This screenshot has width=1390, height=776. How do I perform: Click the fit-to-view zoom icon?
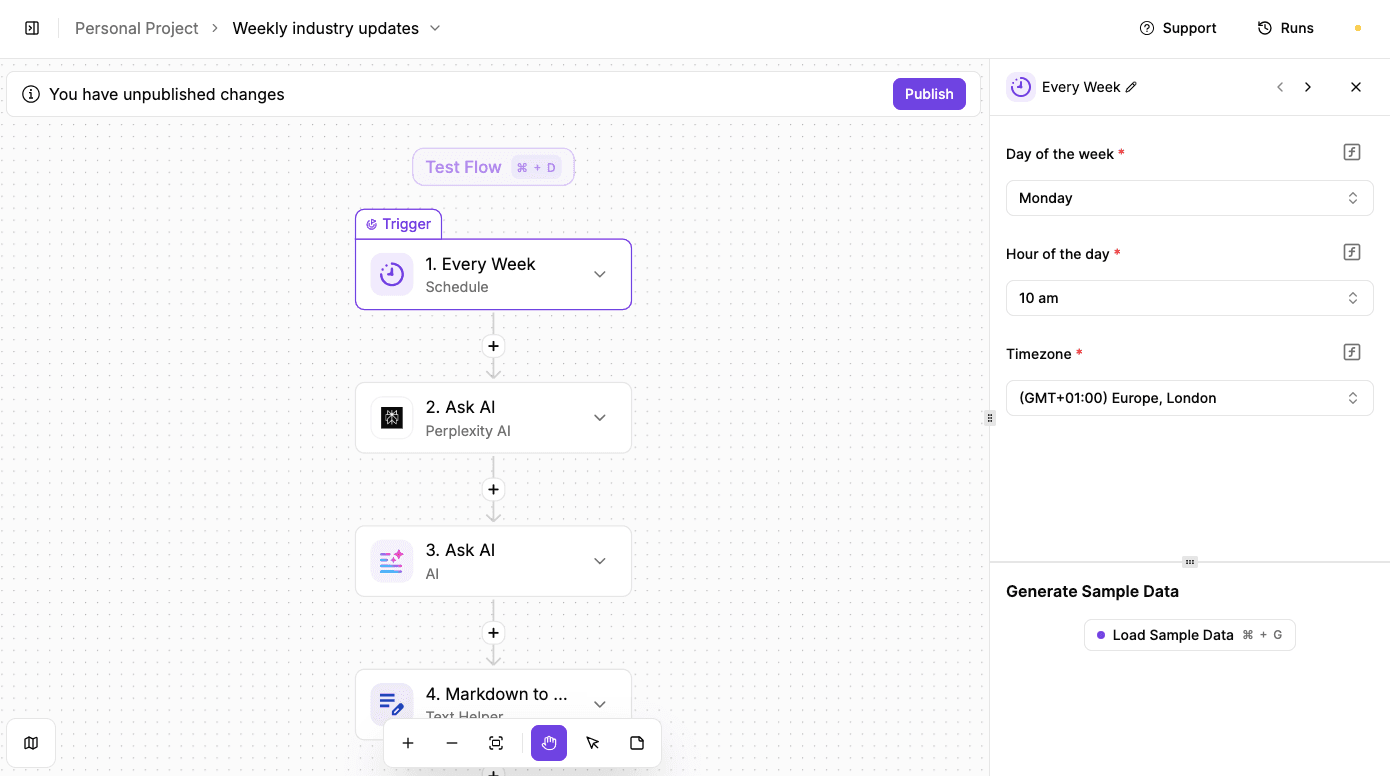coord(496,743)
